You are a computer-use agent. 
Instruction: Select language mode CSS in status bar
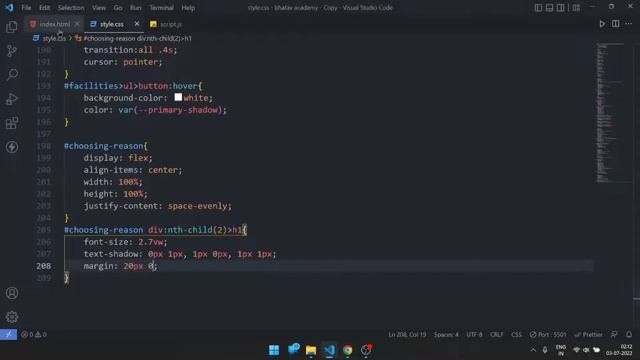point(516,334)
